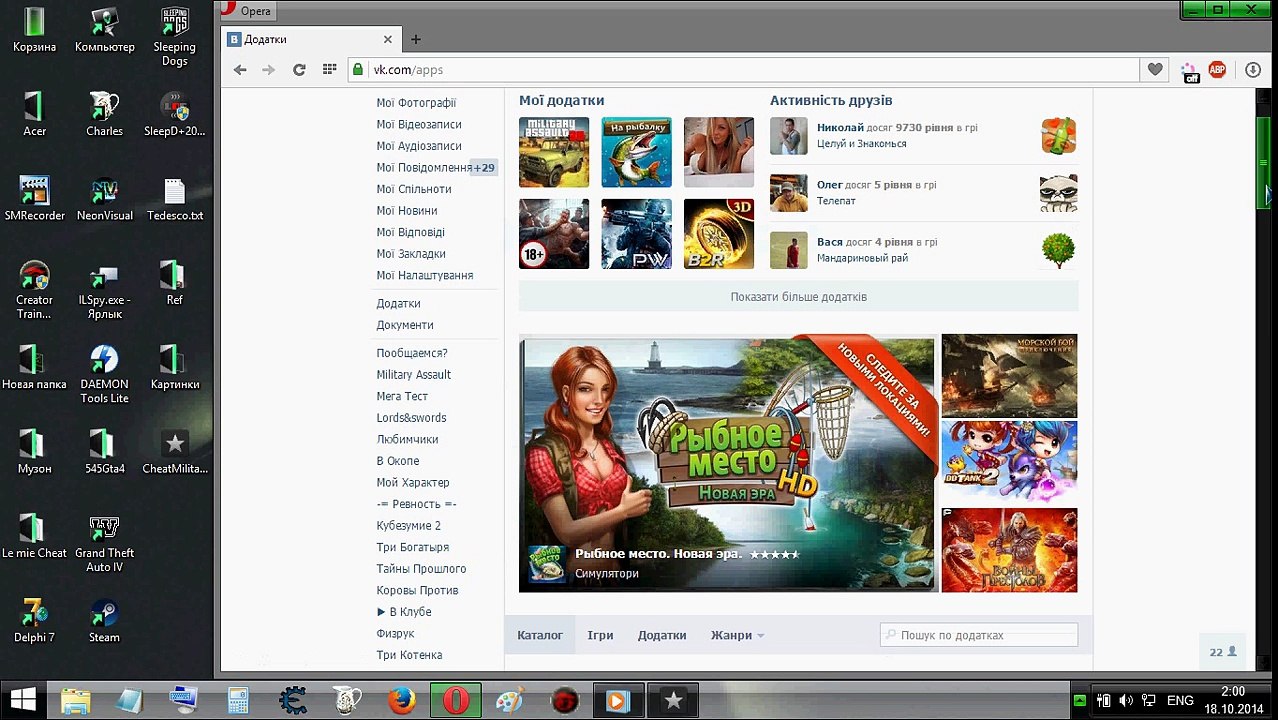Screen dimensions: 1278x720
Task: Click the Телепат game cat icon
Action: coord(1059,193)
